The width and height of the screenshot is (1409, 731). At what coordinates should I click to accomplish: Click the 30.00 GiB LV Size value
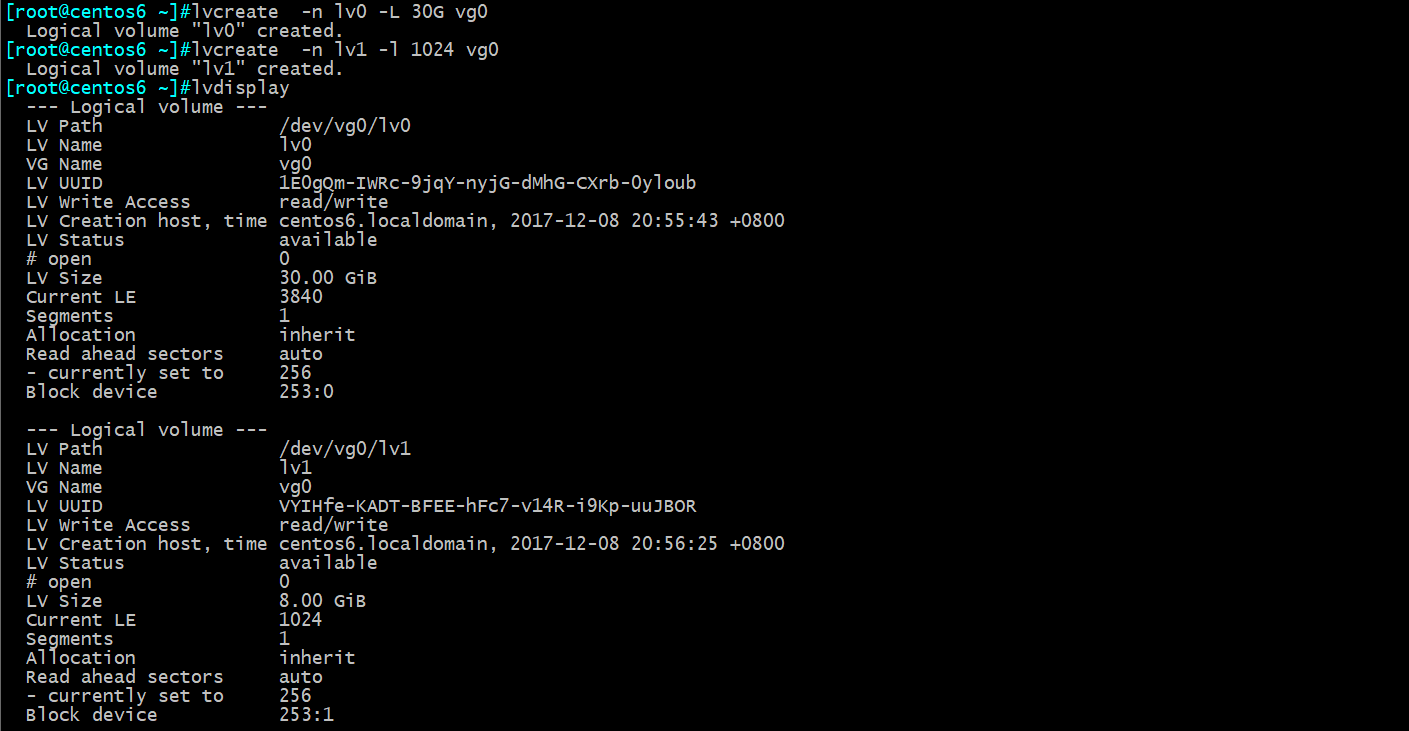pos(328,278)
